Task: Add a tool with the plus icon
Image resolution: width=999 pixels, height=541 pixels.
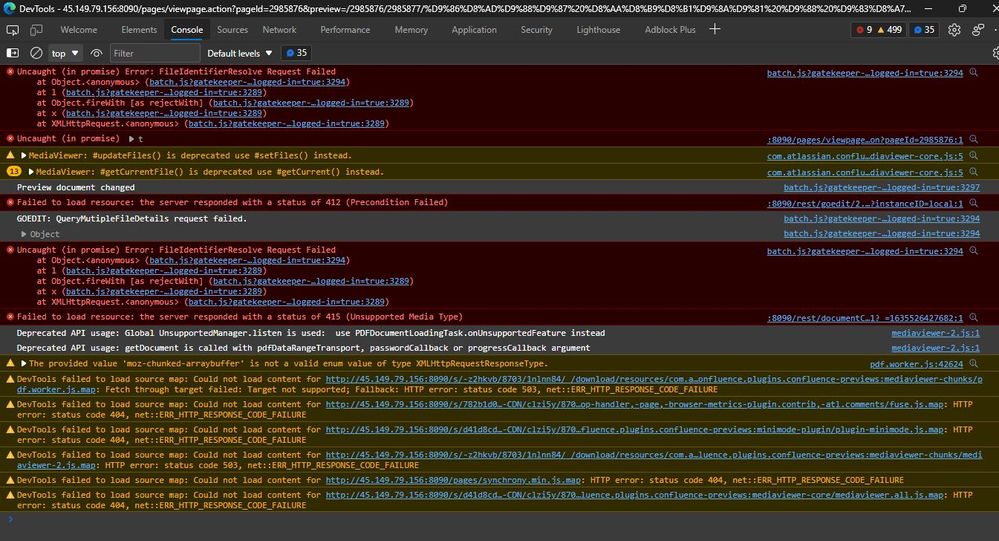Action: [x=715, y=29]
